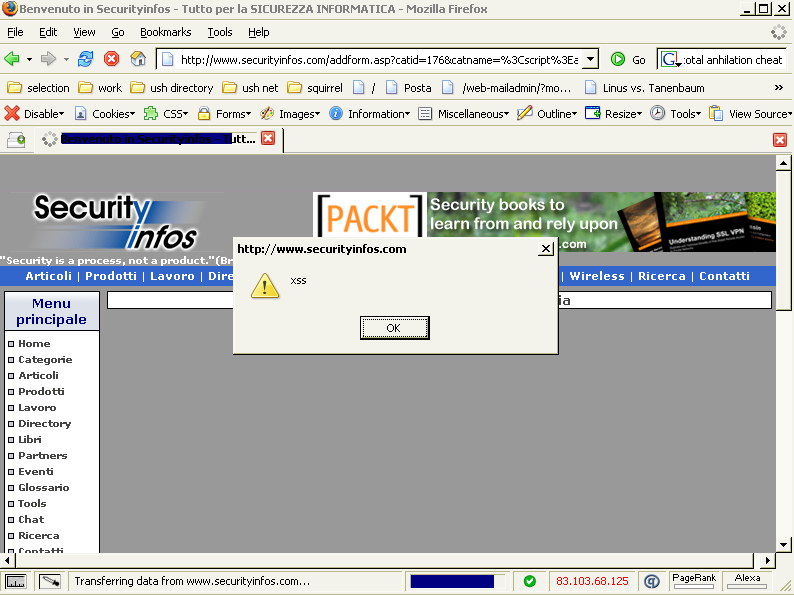Open the Bookmarks menu
Screen dimensions: 794x595
pos(165,33)
